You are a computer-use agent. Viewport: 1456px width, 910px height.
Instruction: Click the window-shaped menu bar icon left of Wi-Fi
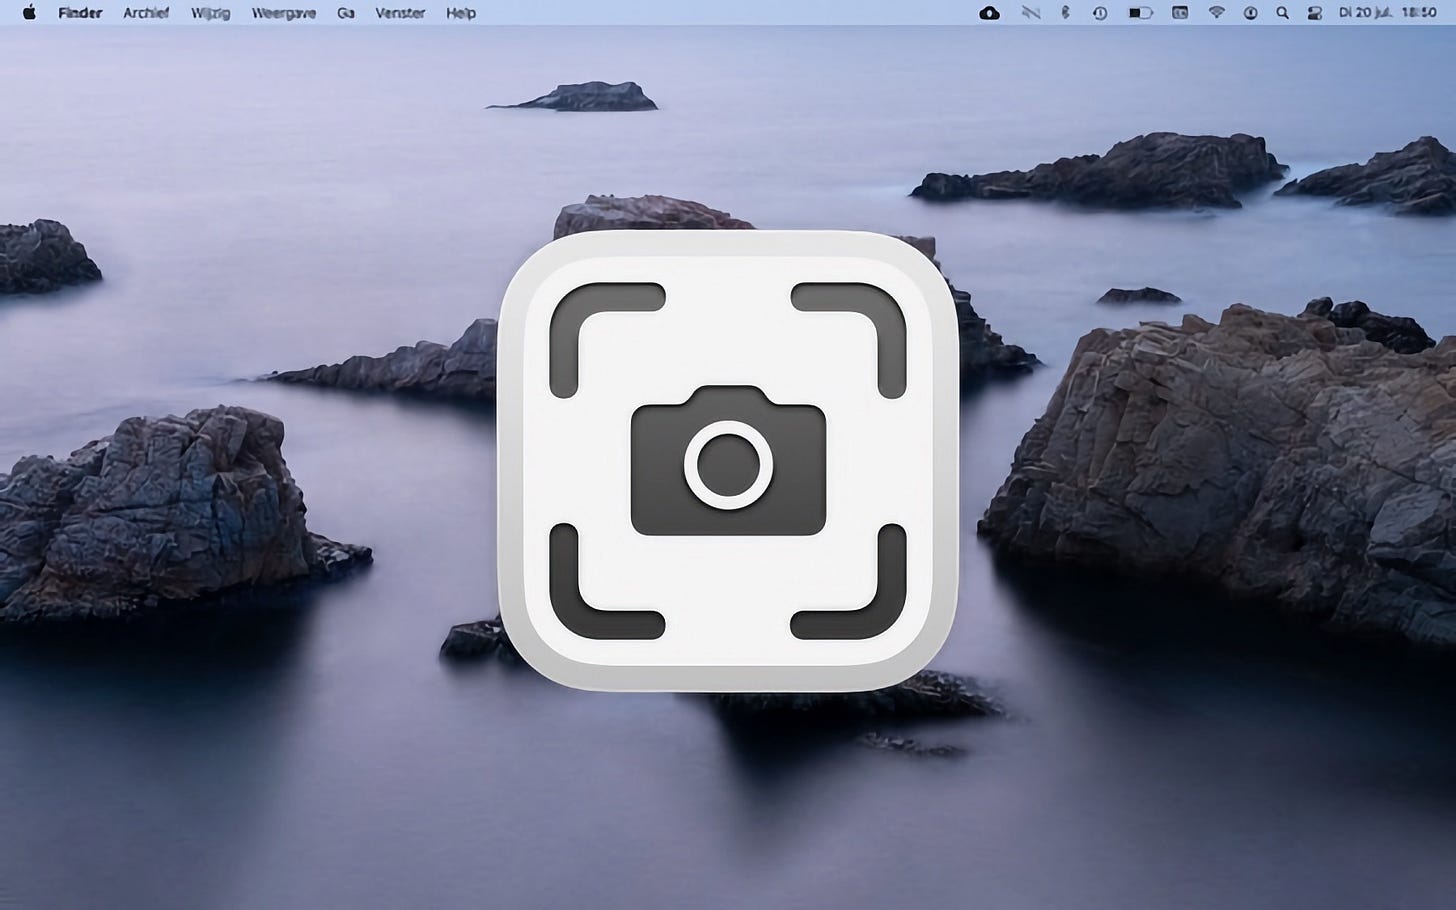(1180, 13)
